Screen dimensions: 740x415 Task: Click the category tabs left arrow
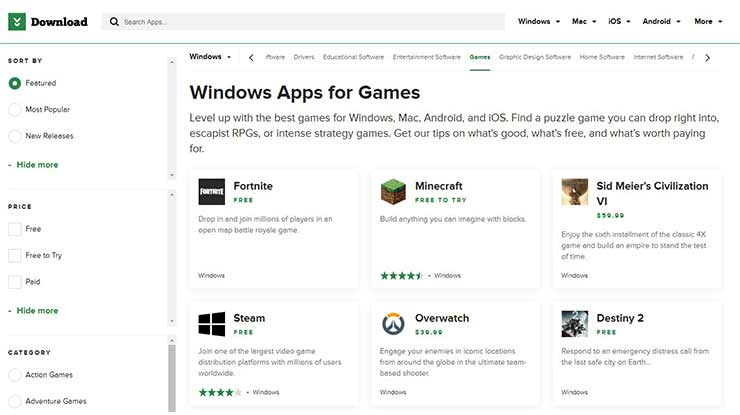(251, 58)
